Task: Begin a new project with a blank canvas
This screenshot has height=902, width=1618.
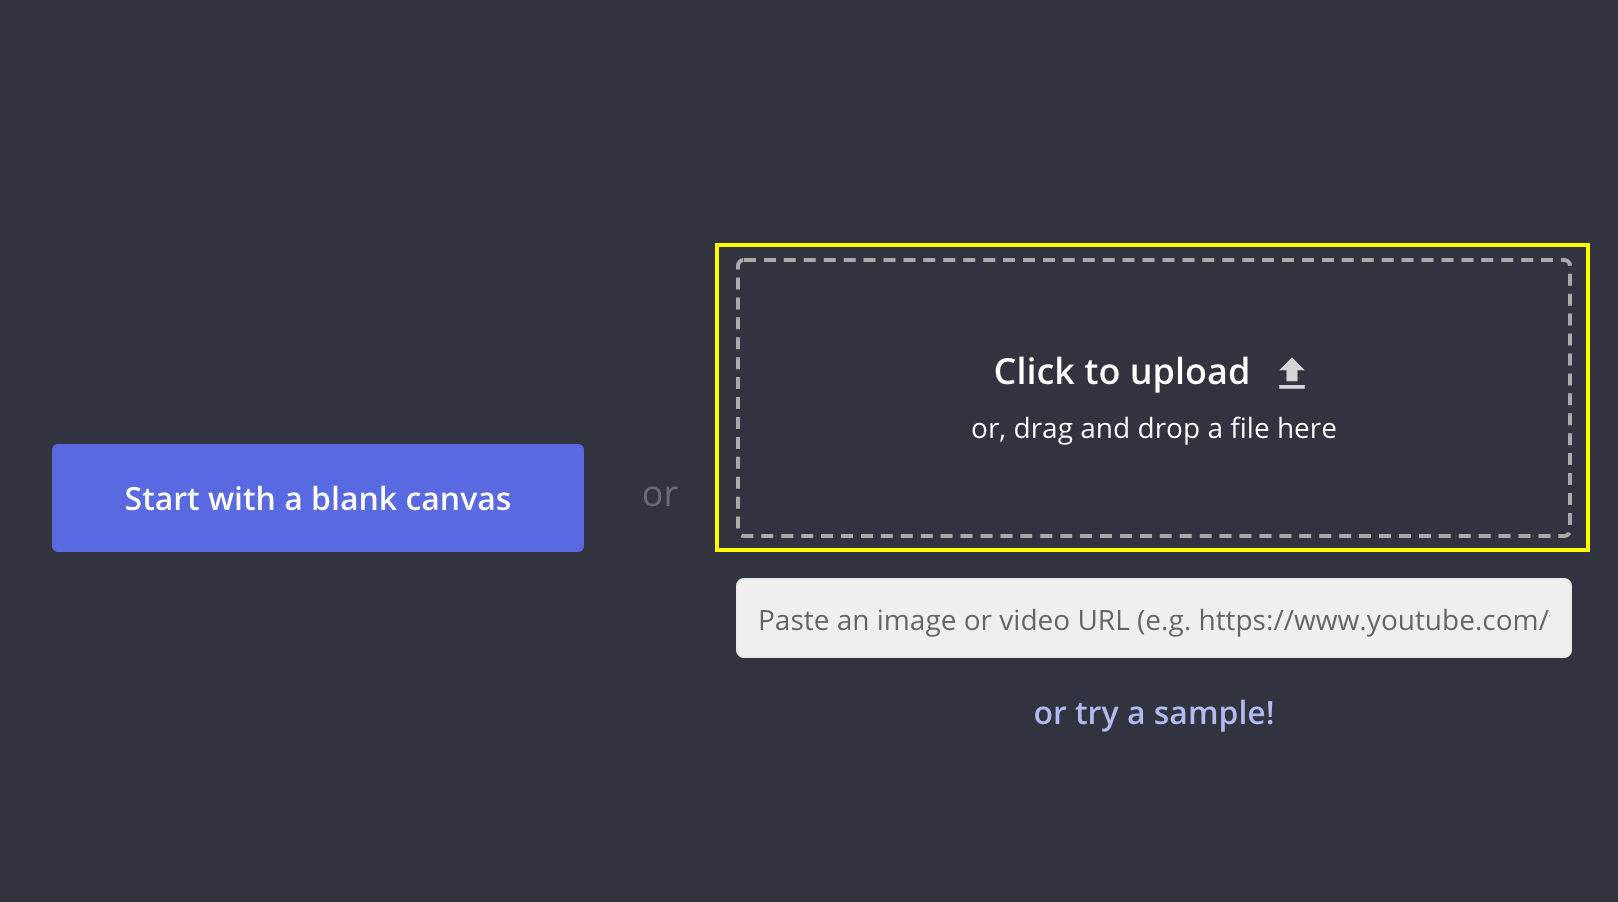Action: [x=317, y=498]
